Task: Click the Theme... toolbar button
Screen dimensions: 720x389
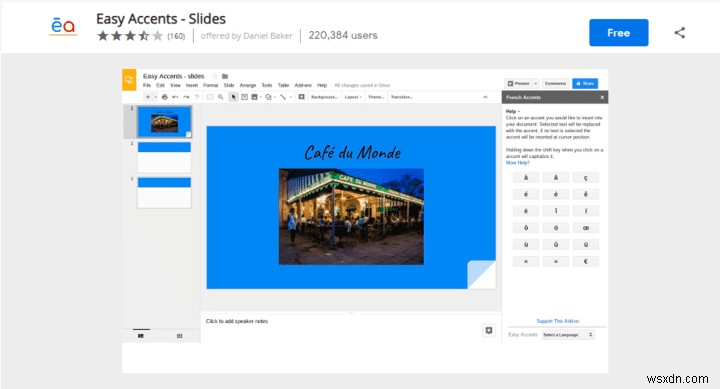Action: (376, 97)
